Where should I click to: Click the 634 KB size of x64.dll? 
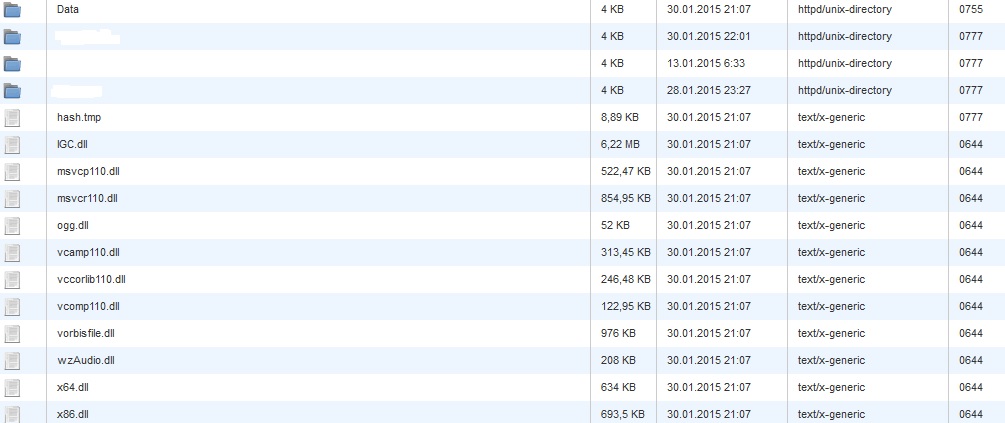pyautogui.click(x=618, y=386)
